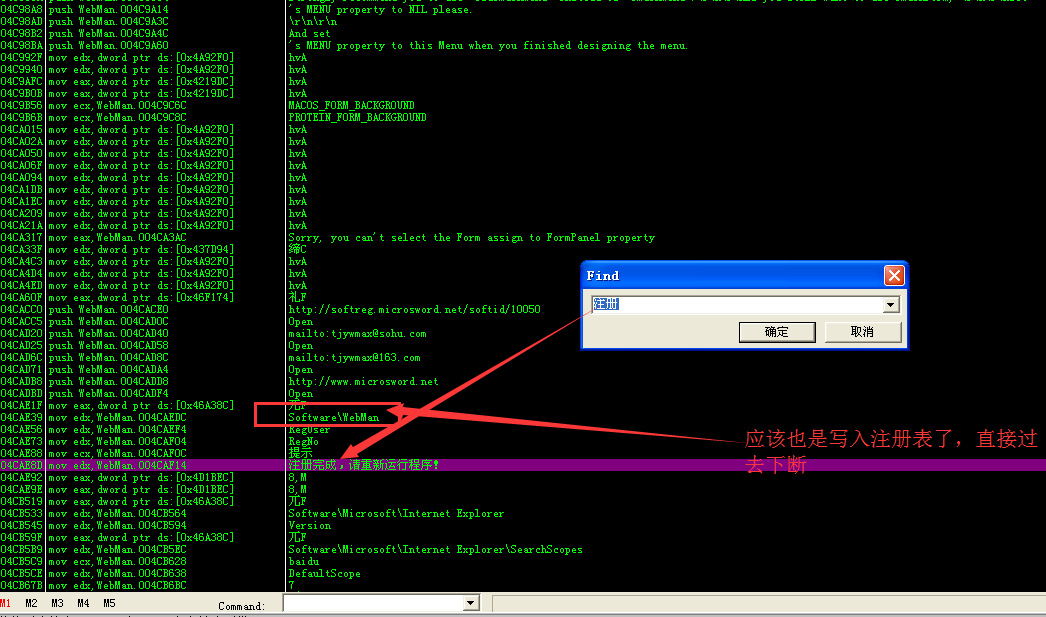This screenshot has height=617, width=1046.
Task: Select the baidu string row
Action: (302, 562)
